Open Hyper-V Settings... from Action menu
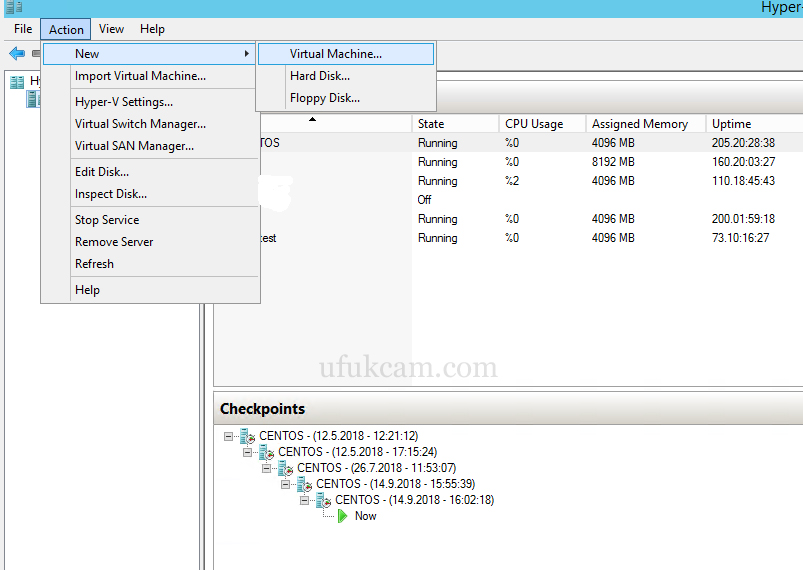 (x=151, y=102)
